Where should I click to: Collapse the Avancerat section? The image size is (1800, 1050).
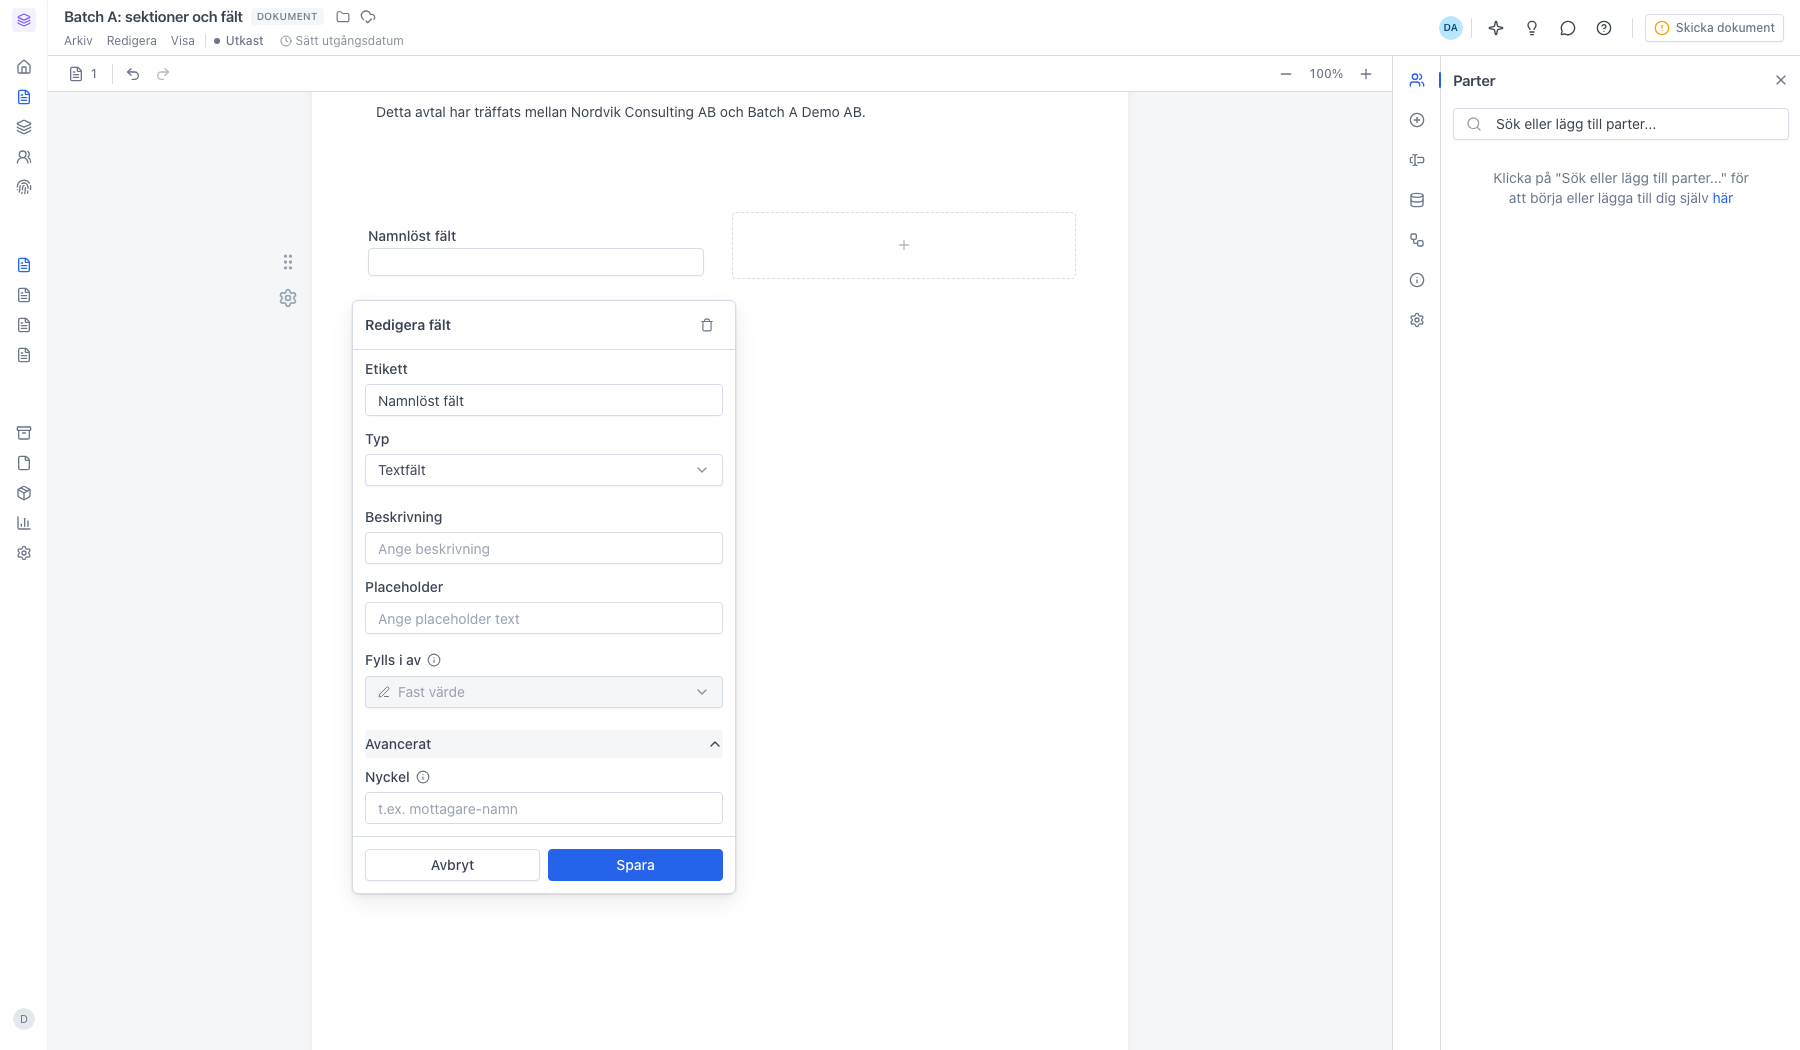(544, 744)
